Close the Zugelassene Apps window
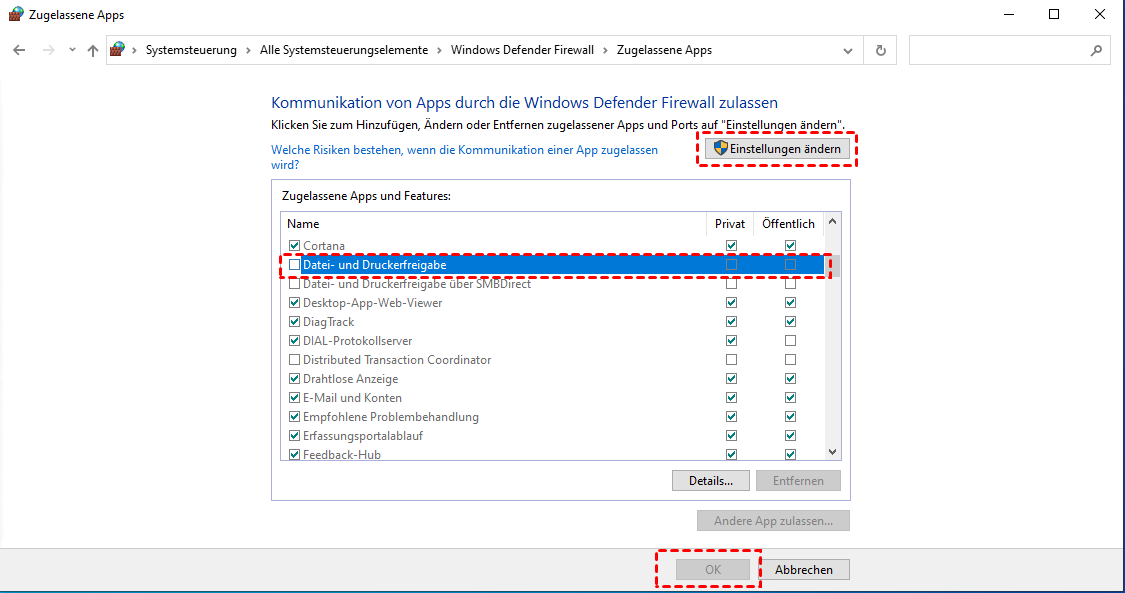 [x=1100, y=14]
